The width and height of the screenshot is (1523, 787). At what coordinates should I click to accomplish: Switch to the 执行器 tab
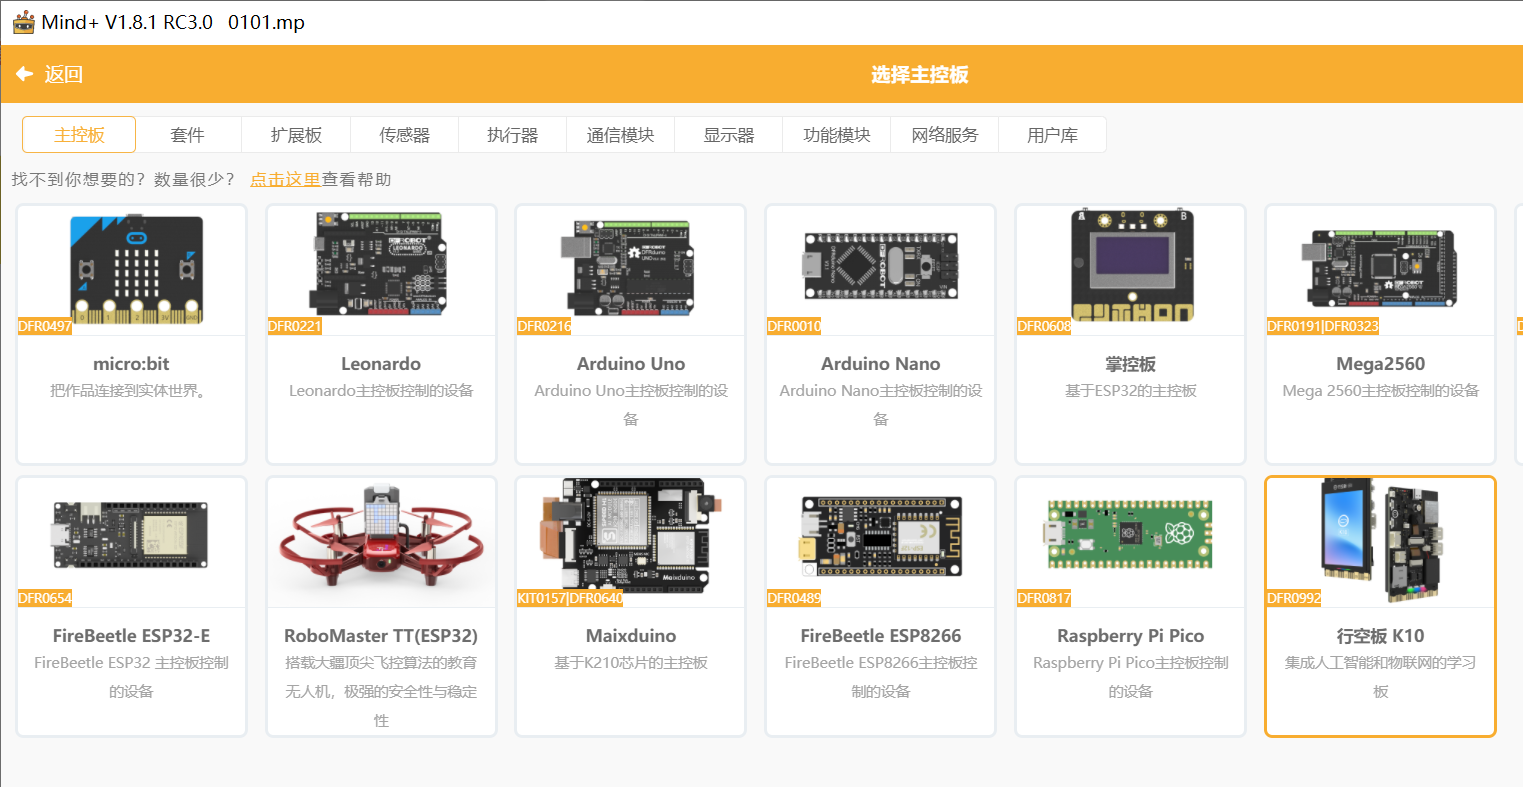[x=512, y=135]
